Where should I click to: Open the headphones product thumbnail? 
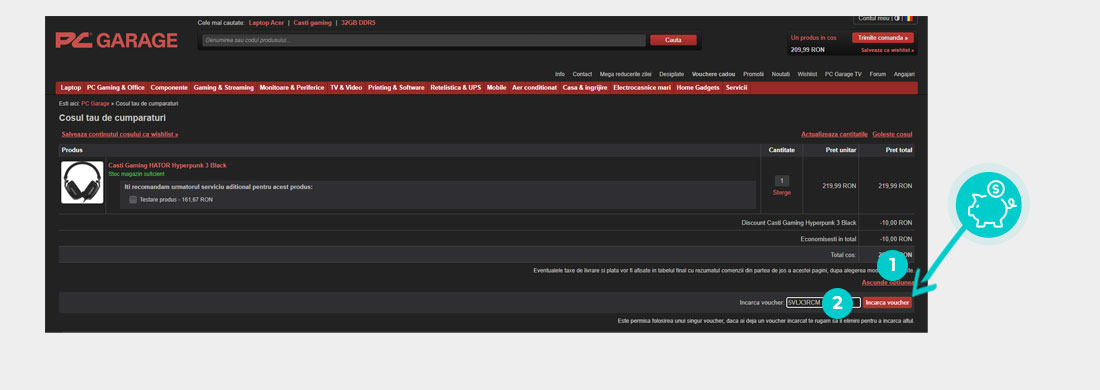pyautogui.click(x=82, y=182)
